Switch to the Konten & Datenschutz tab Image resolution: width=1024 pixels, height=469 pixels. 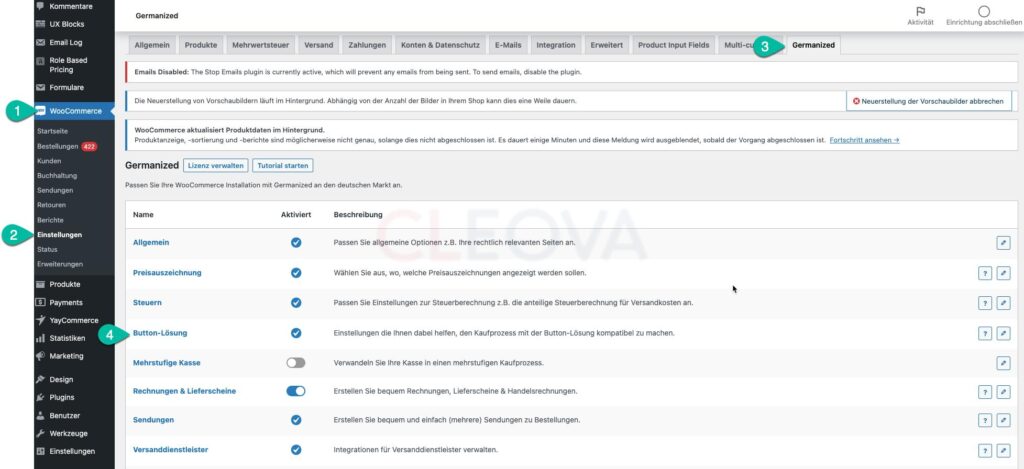coord(441,45)
